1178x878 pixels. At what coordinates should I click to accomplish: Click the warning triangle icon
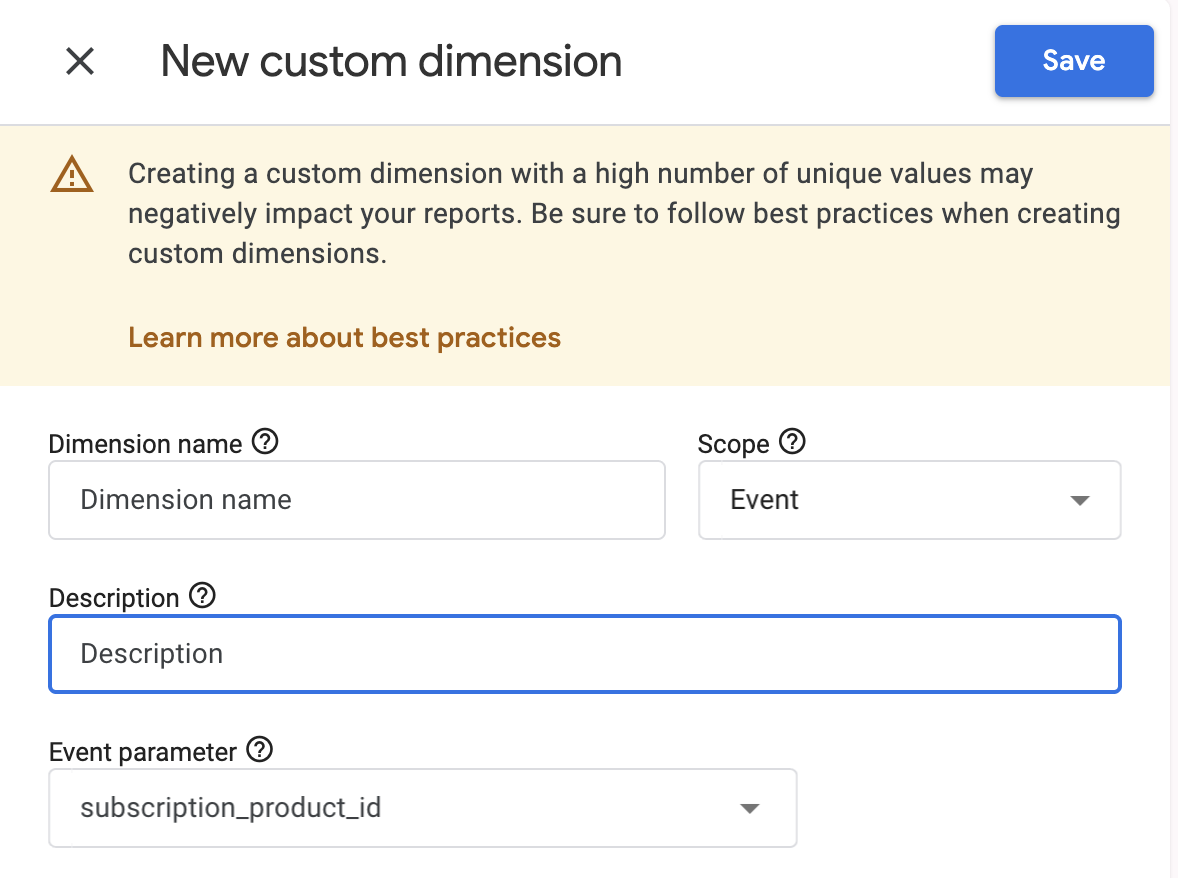pyautogui.click(x=72, y=174)
